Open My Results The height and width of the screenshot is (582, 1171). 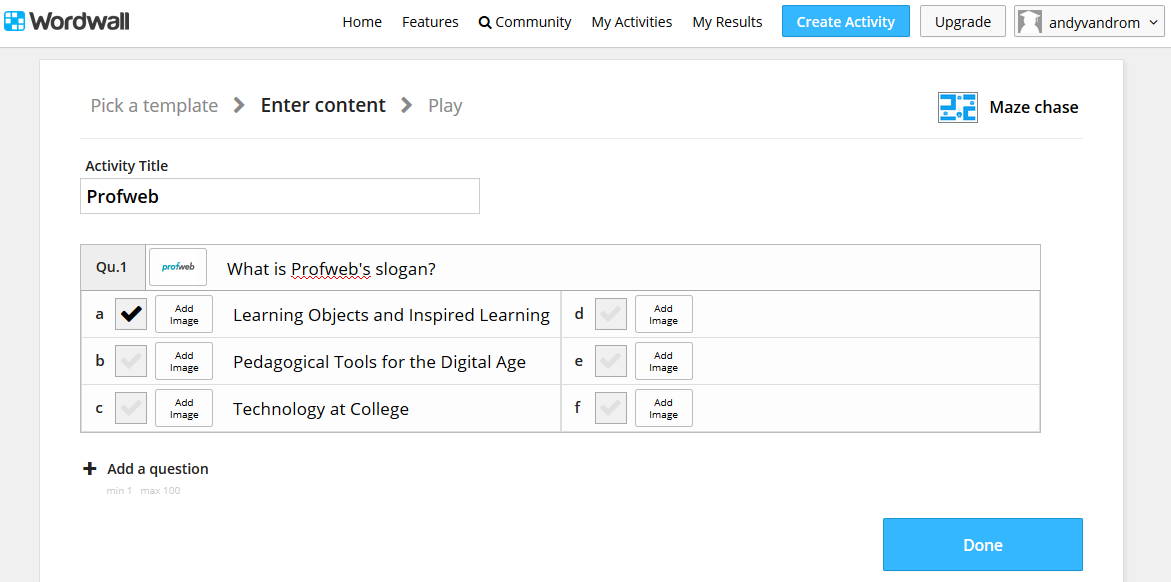[x=727, y=22]
